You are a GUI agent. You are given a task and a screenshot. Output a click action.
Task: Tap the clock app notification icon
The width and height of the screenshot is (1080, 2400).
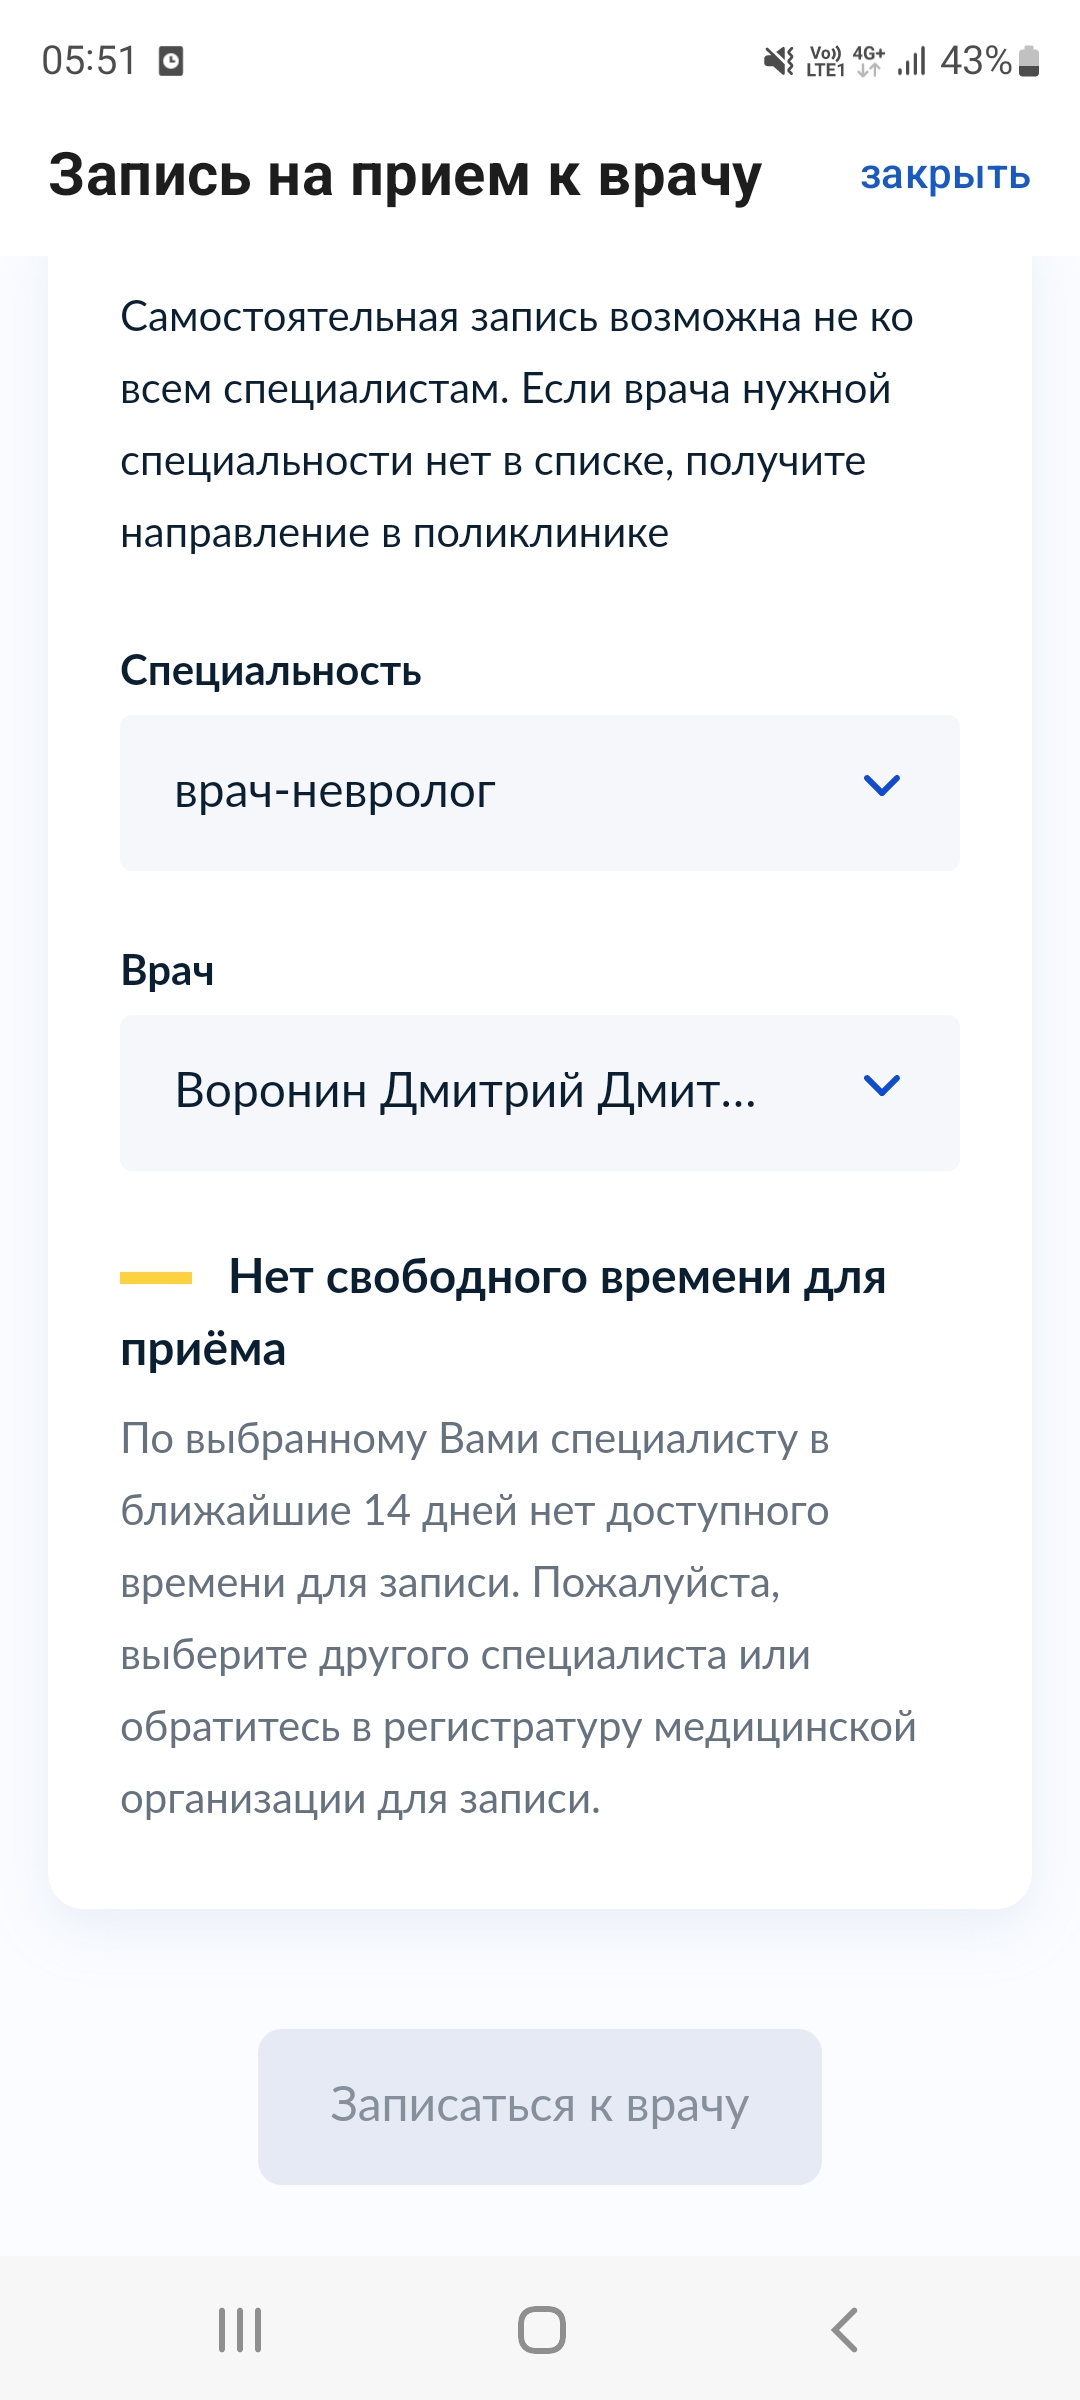[171, 61]
